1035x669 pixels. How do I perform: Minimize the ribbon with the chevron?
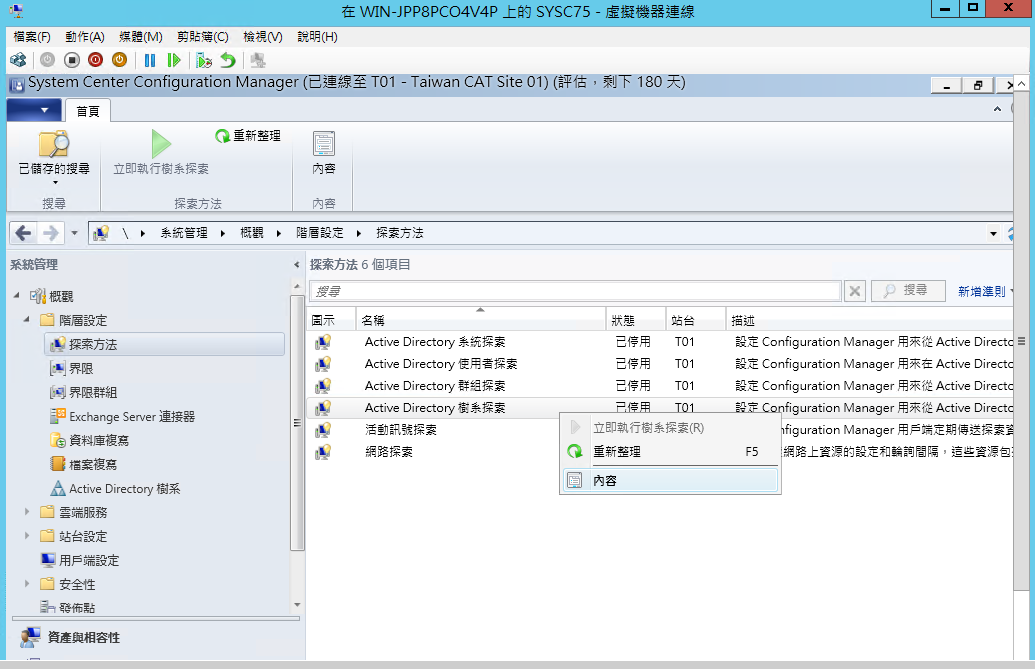[x=997, y=109]
